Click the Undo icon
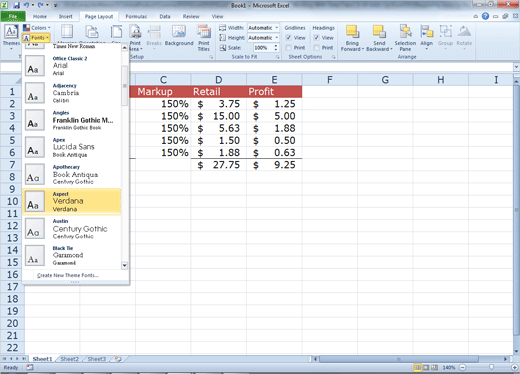Viewport: 520px width, 374px height. coord(26,5)
